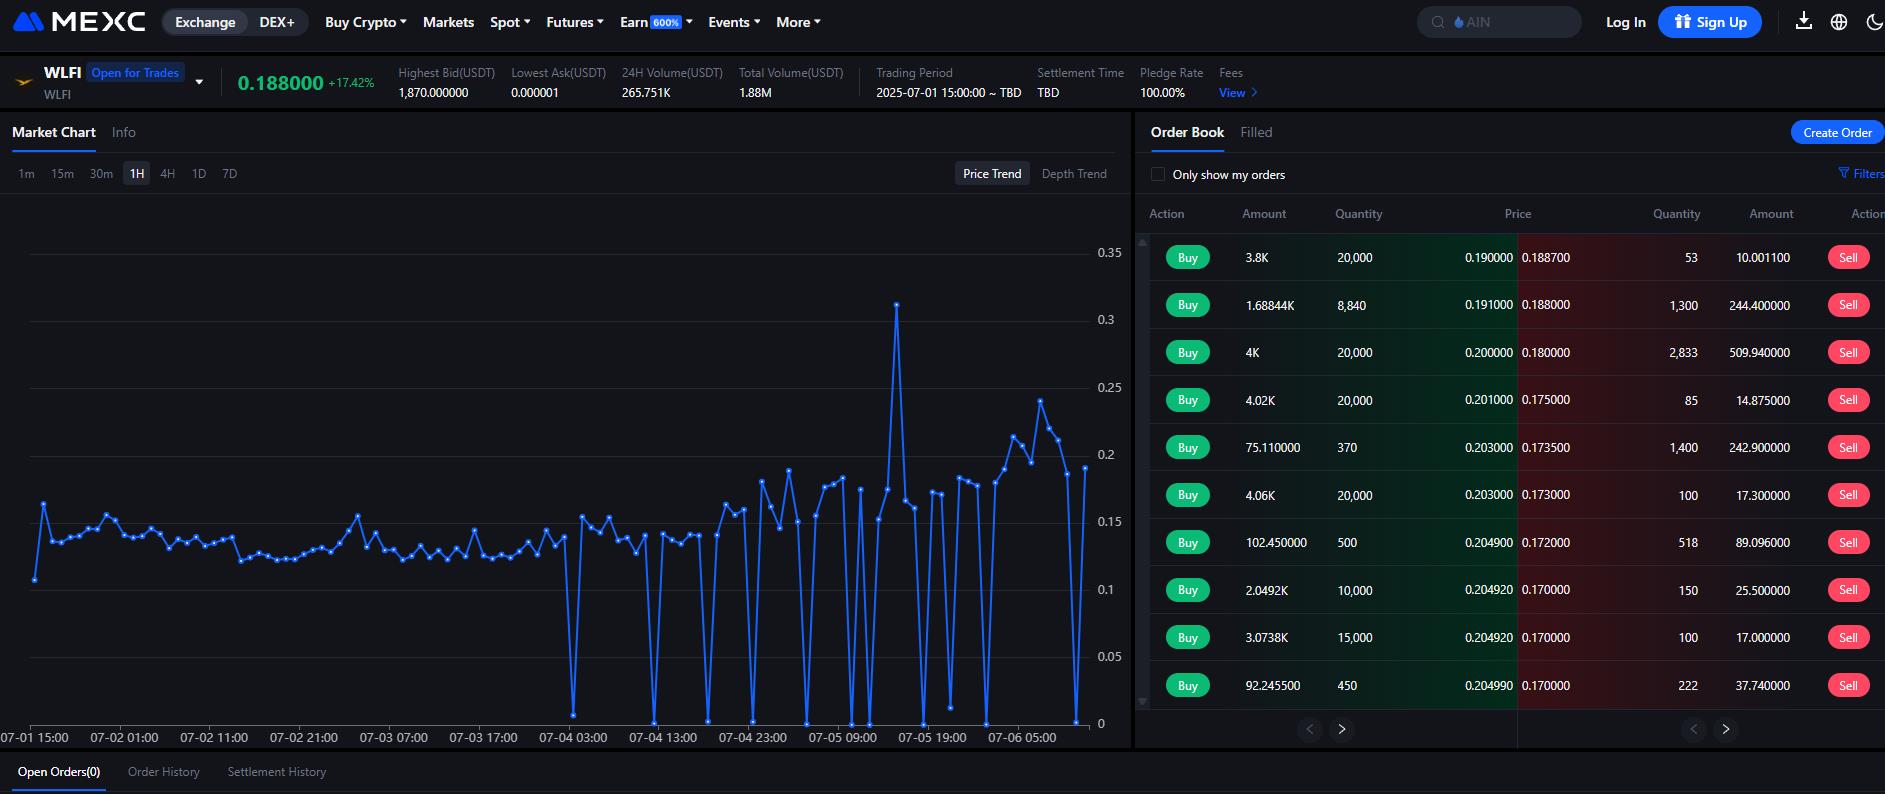Viewport: 1885px width, 794px height.
Task: Click Sell on the 0.173500 price row
Action: (1848, 448)
